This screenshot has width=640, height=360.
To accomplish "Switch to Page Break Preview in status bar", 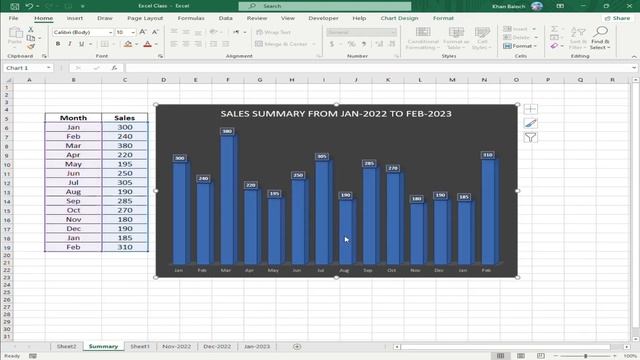I will [x=540, y=356].
